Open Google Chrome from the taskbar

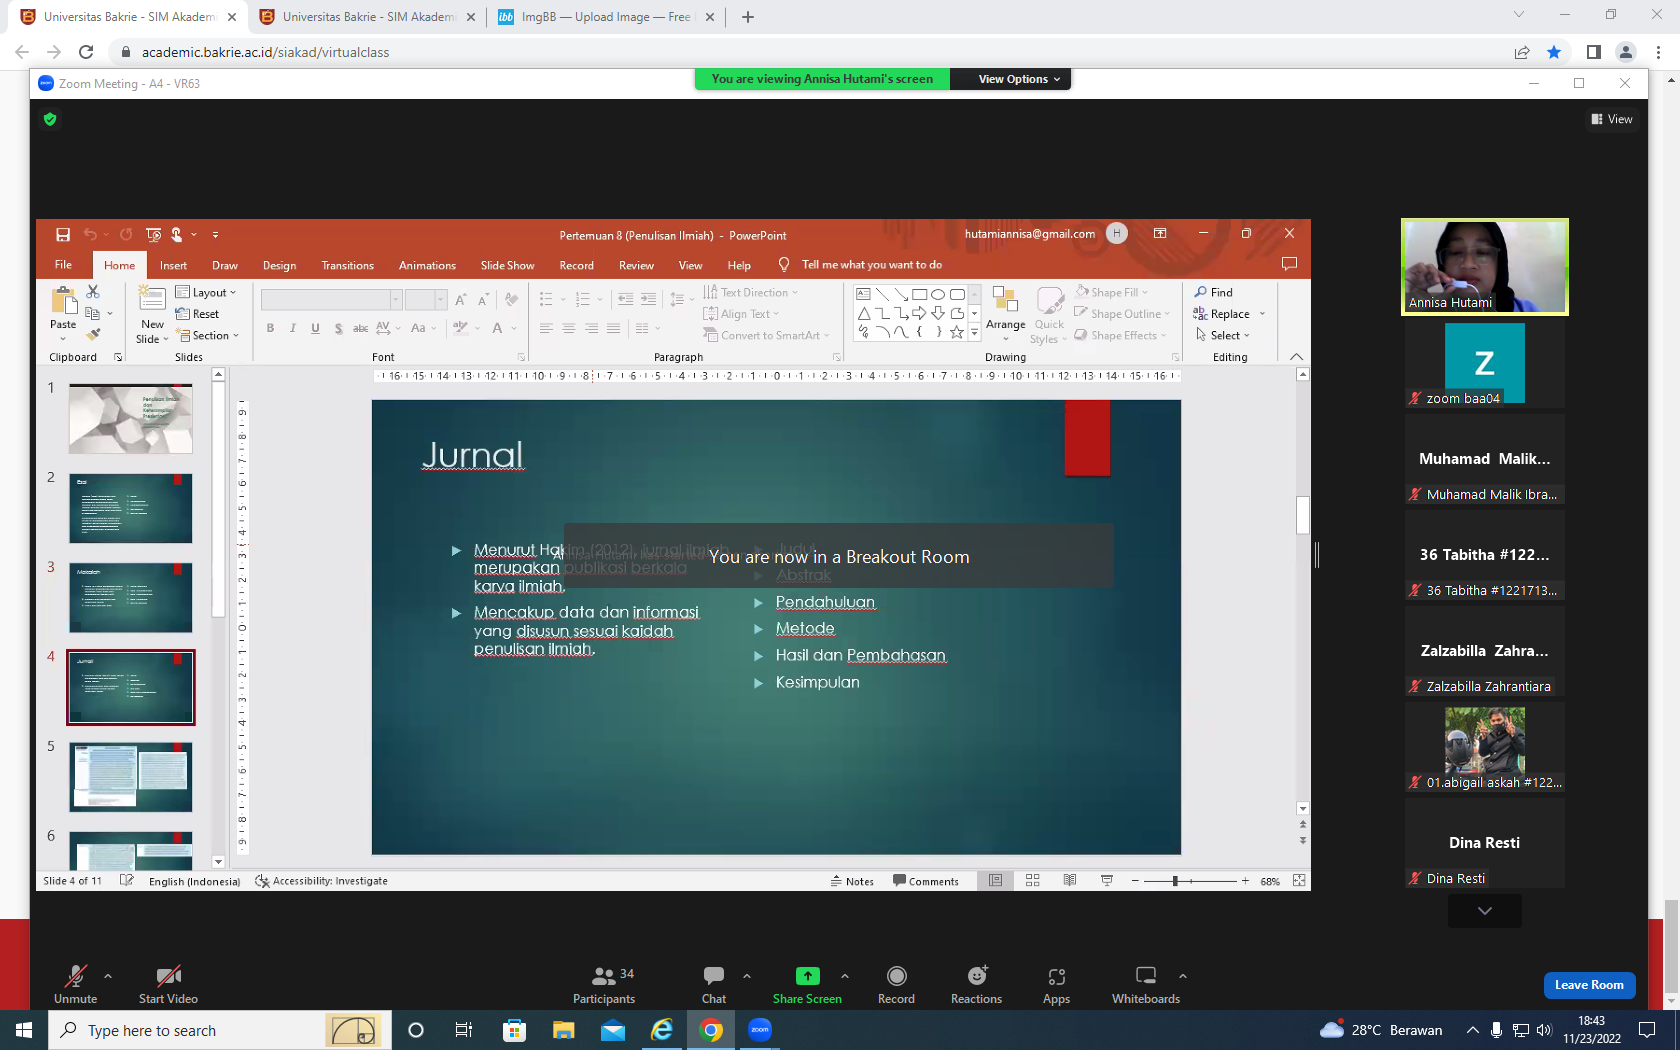click(x=711, y=1030)
